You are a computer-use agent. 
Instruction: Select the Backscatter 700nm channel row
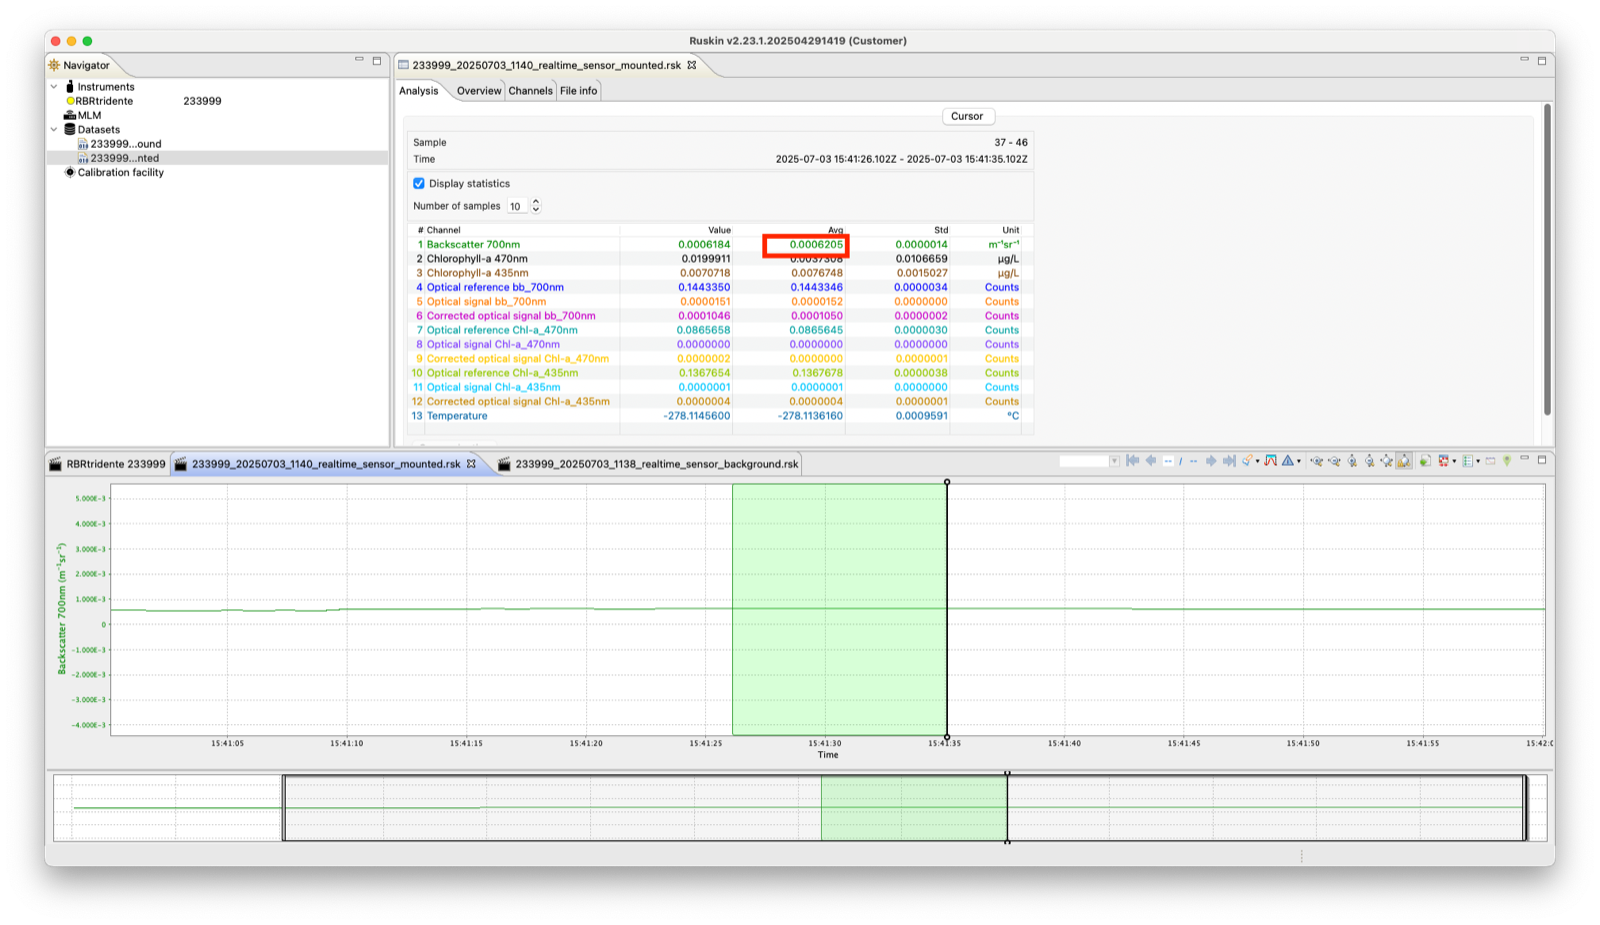(719, 244)
